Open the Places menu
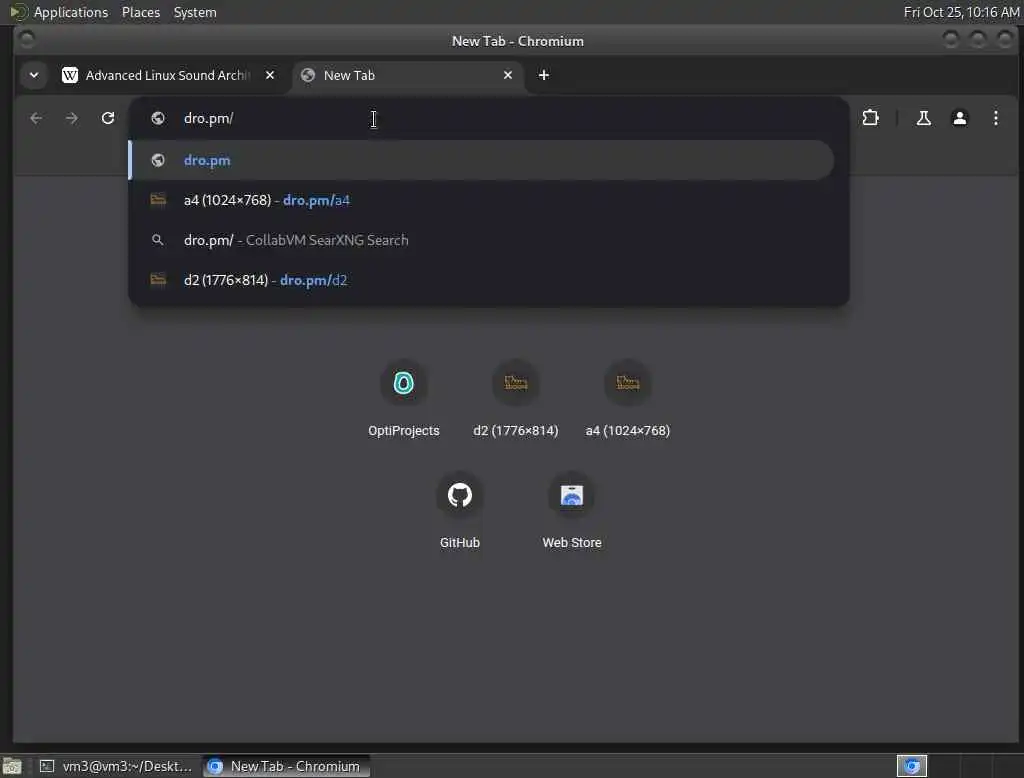 (x=140, y=12)
